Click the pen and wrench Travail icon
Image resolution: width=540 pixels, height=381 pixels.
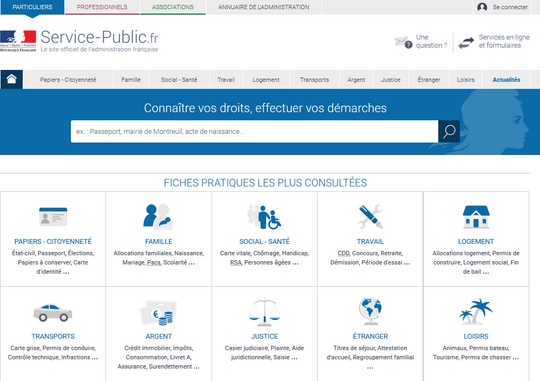click(370, 217)
